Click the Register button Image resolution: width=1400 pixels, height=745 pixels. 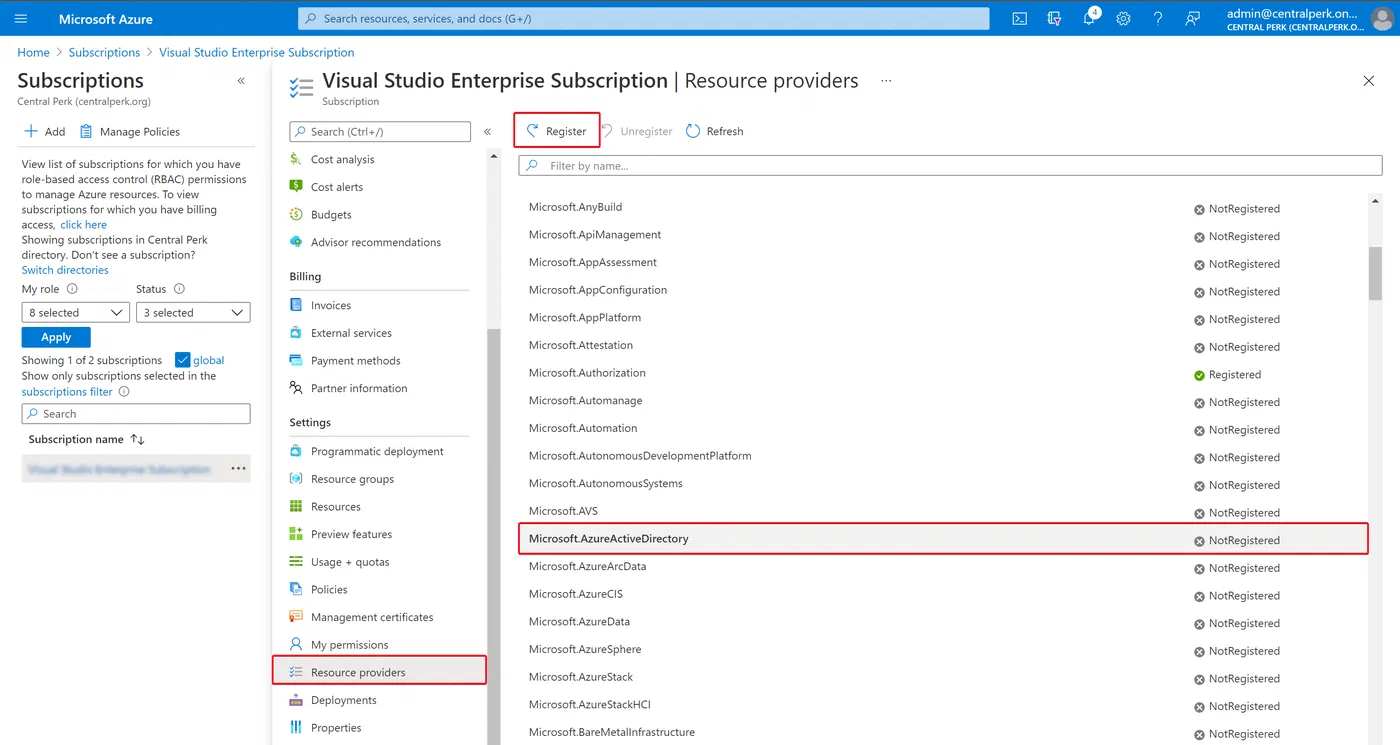(x=557, y=131)
